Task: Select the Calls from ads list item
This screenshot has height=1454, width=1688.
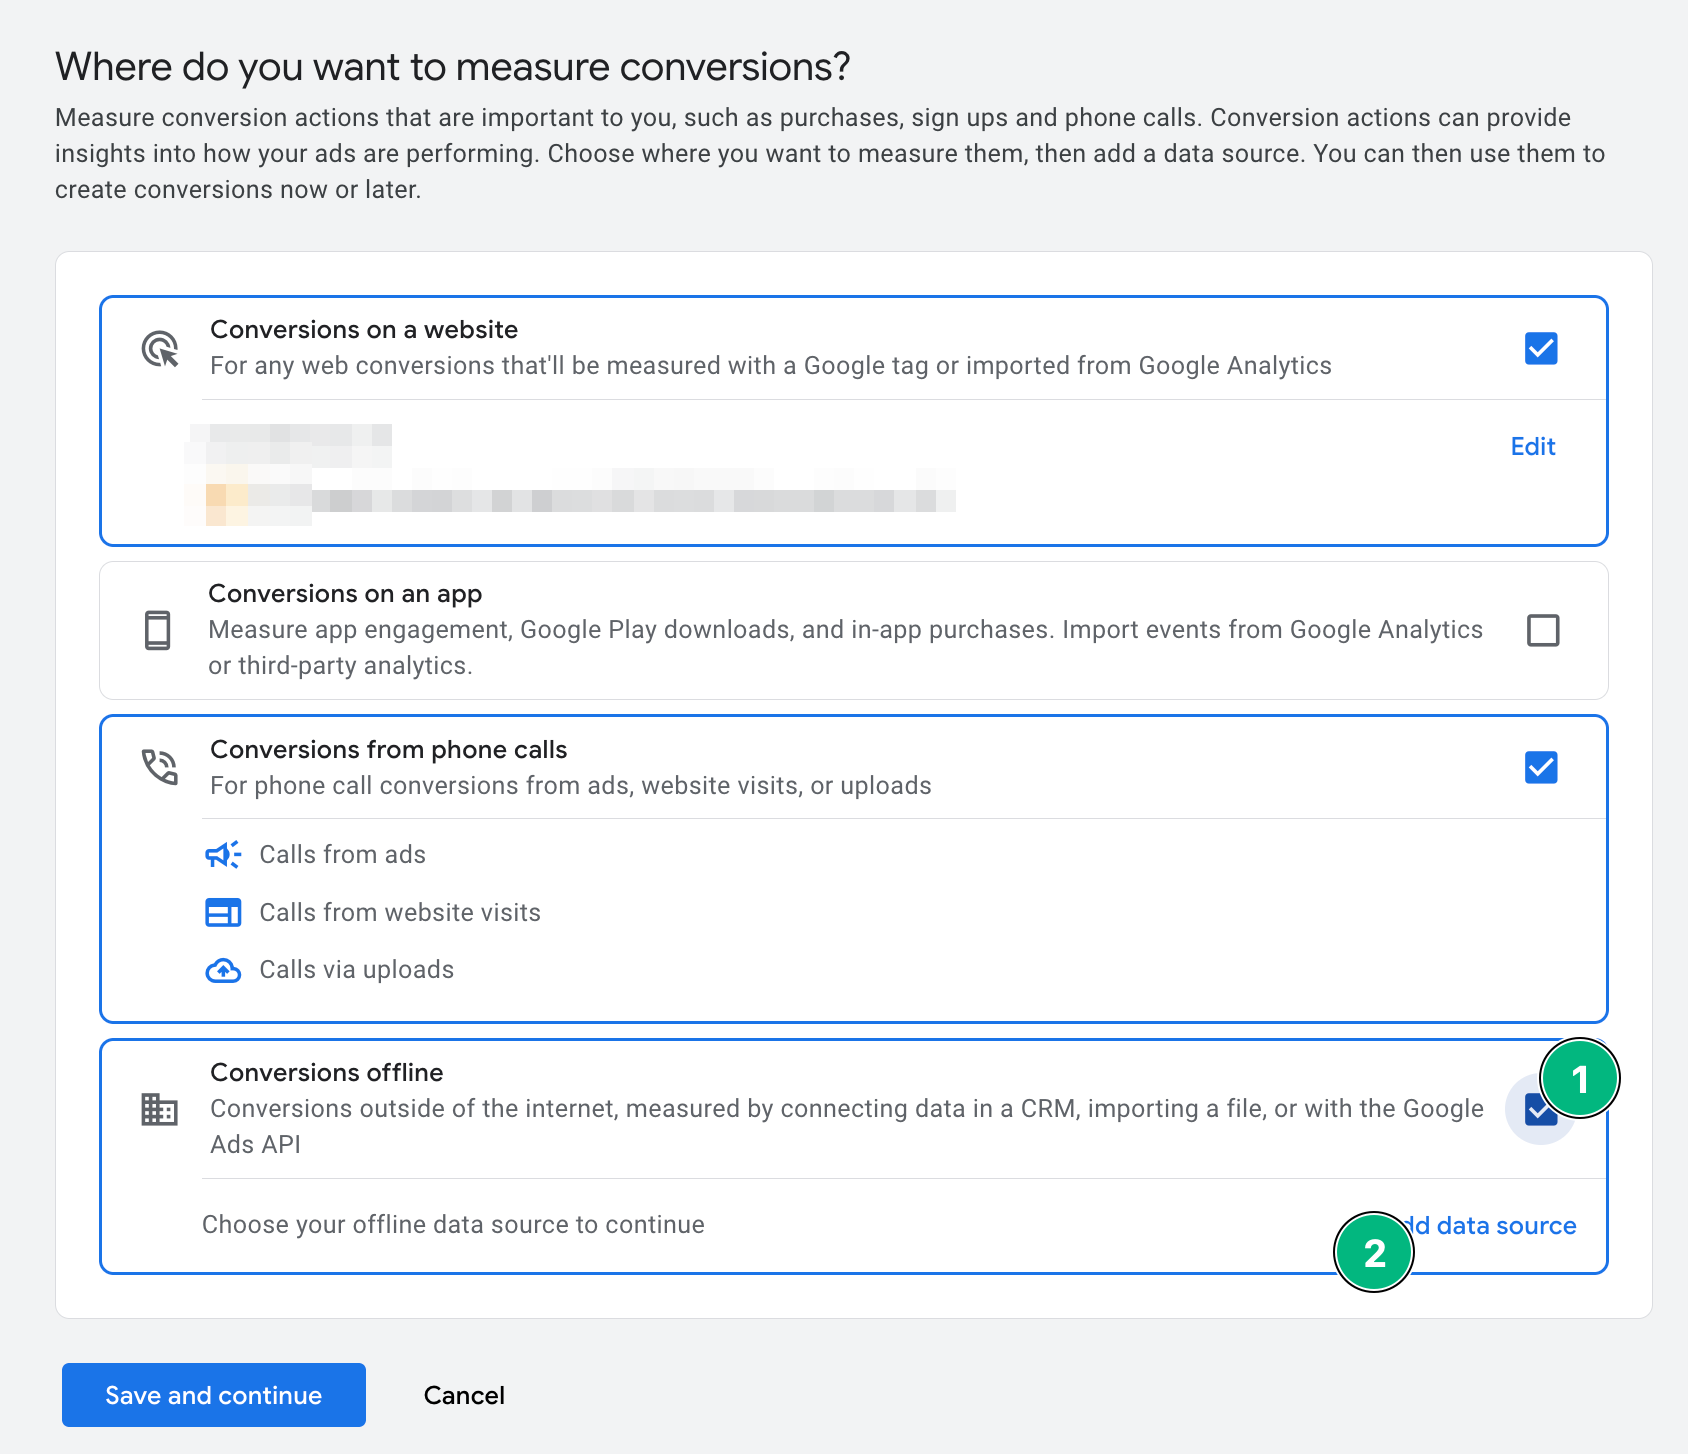Action: point(342,855)
